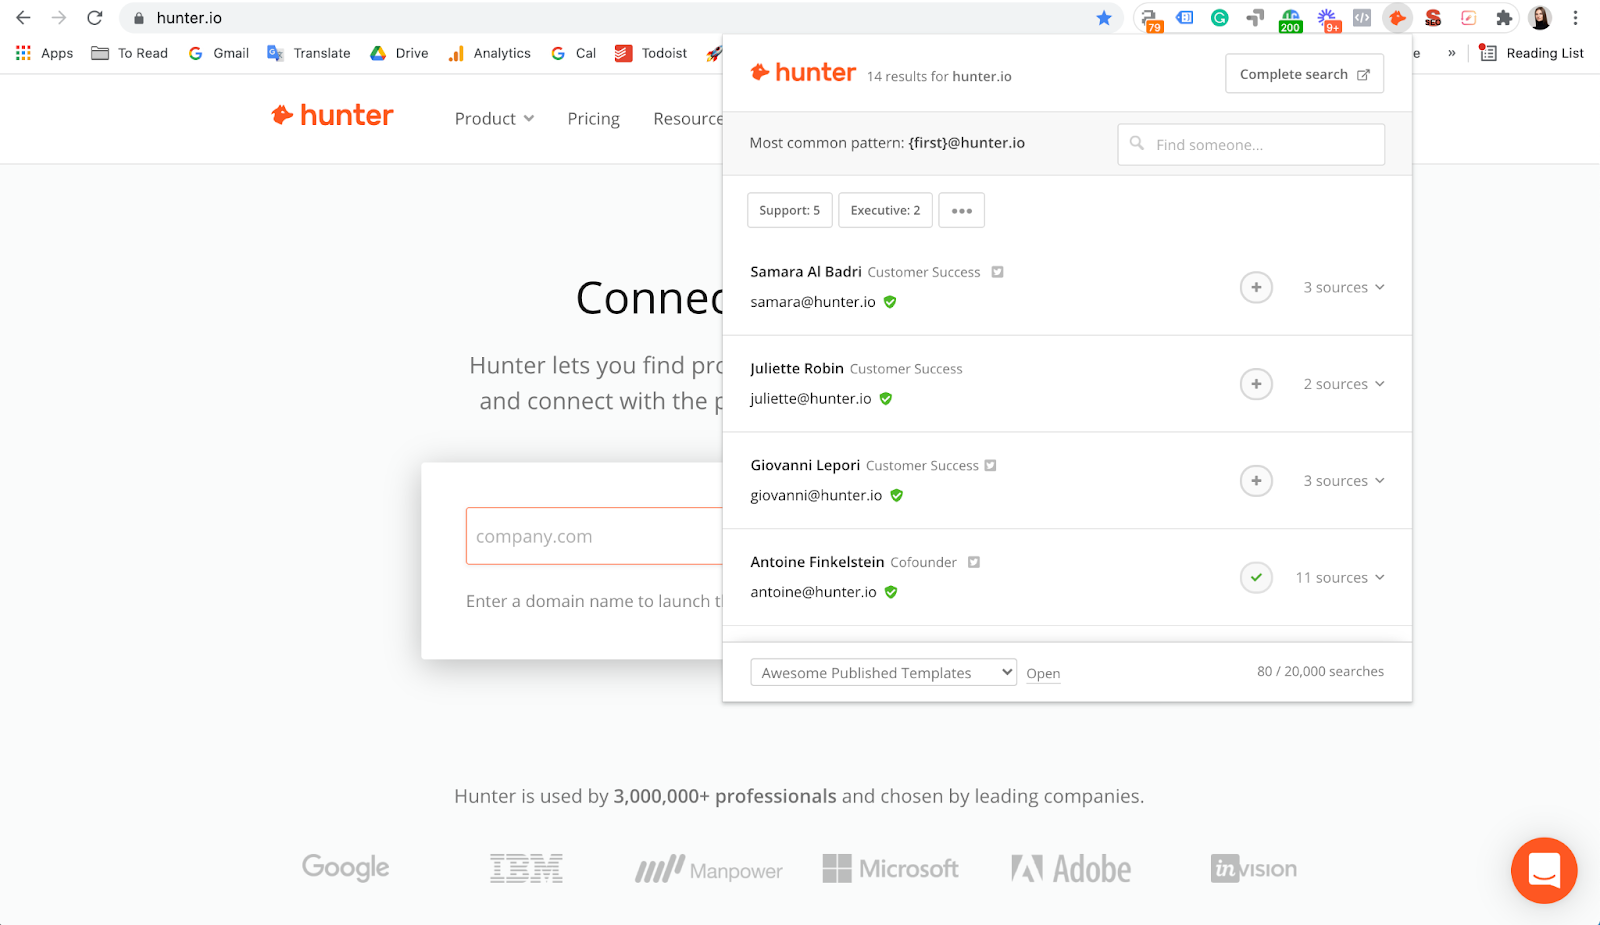Open the Chrome three-dot menu
The width and height of the screenshot is (1600, 925).
click(x=1575, y=18)
